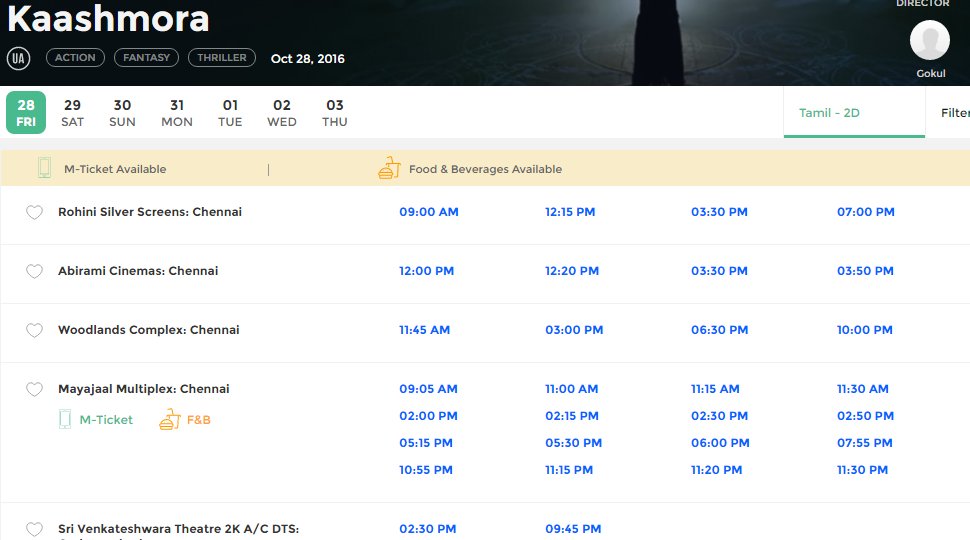Click Mayajaal's F&B food icon
This screenshot has height=540, width=970.
coord(170,419)
